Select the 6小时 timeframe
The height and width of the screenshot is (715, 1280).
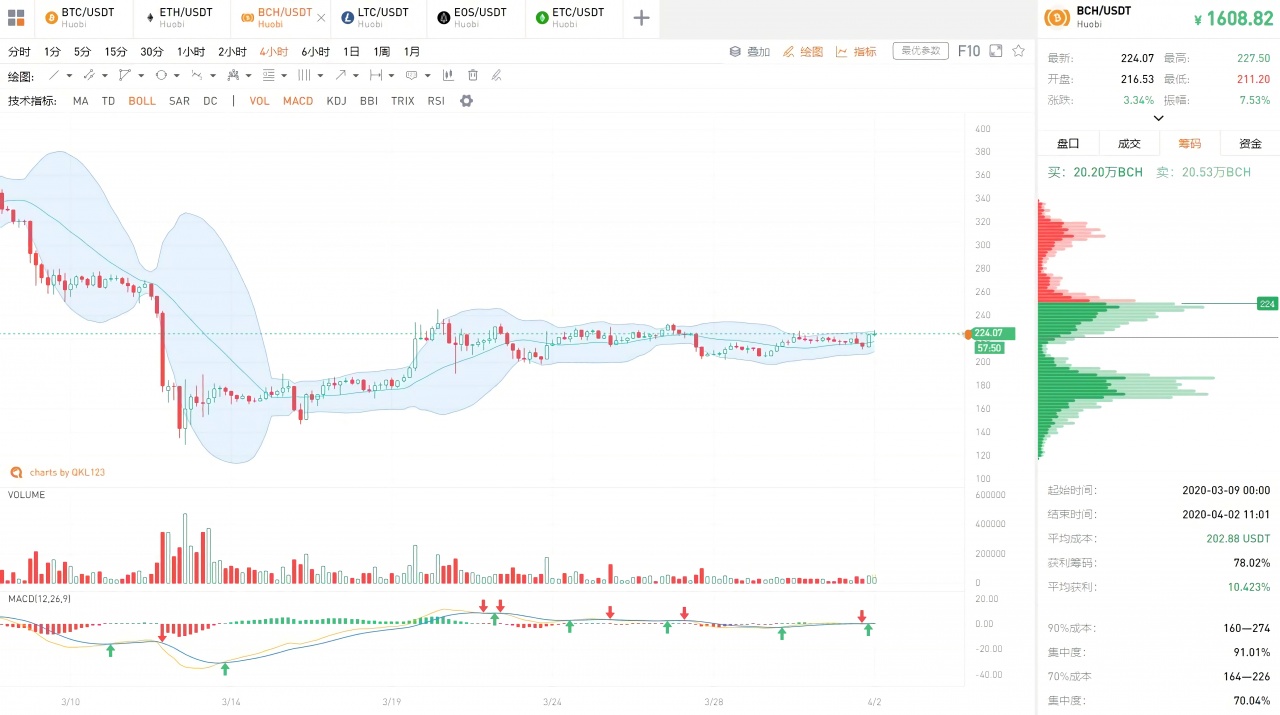[315, 51]
